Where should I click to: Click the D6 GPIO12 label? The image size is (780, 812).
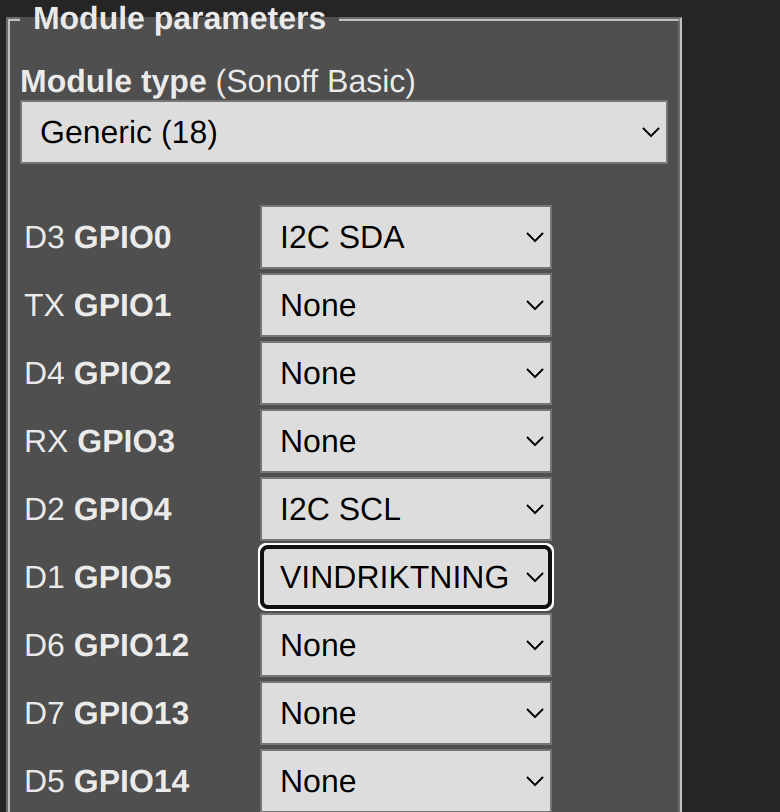coord(107,645)
